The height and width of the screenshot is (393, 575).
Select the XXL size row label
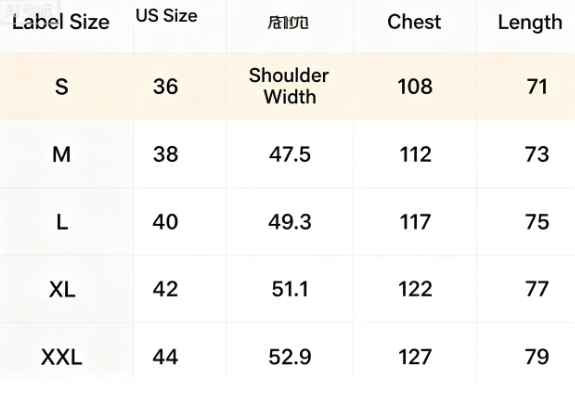coord(61,357)
